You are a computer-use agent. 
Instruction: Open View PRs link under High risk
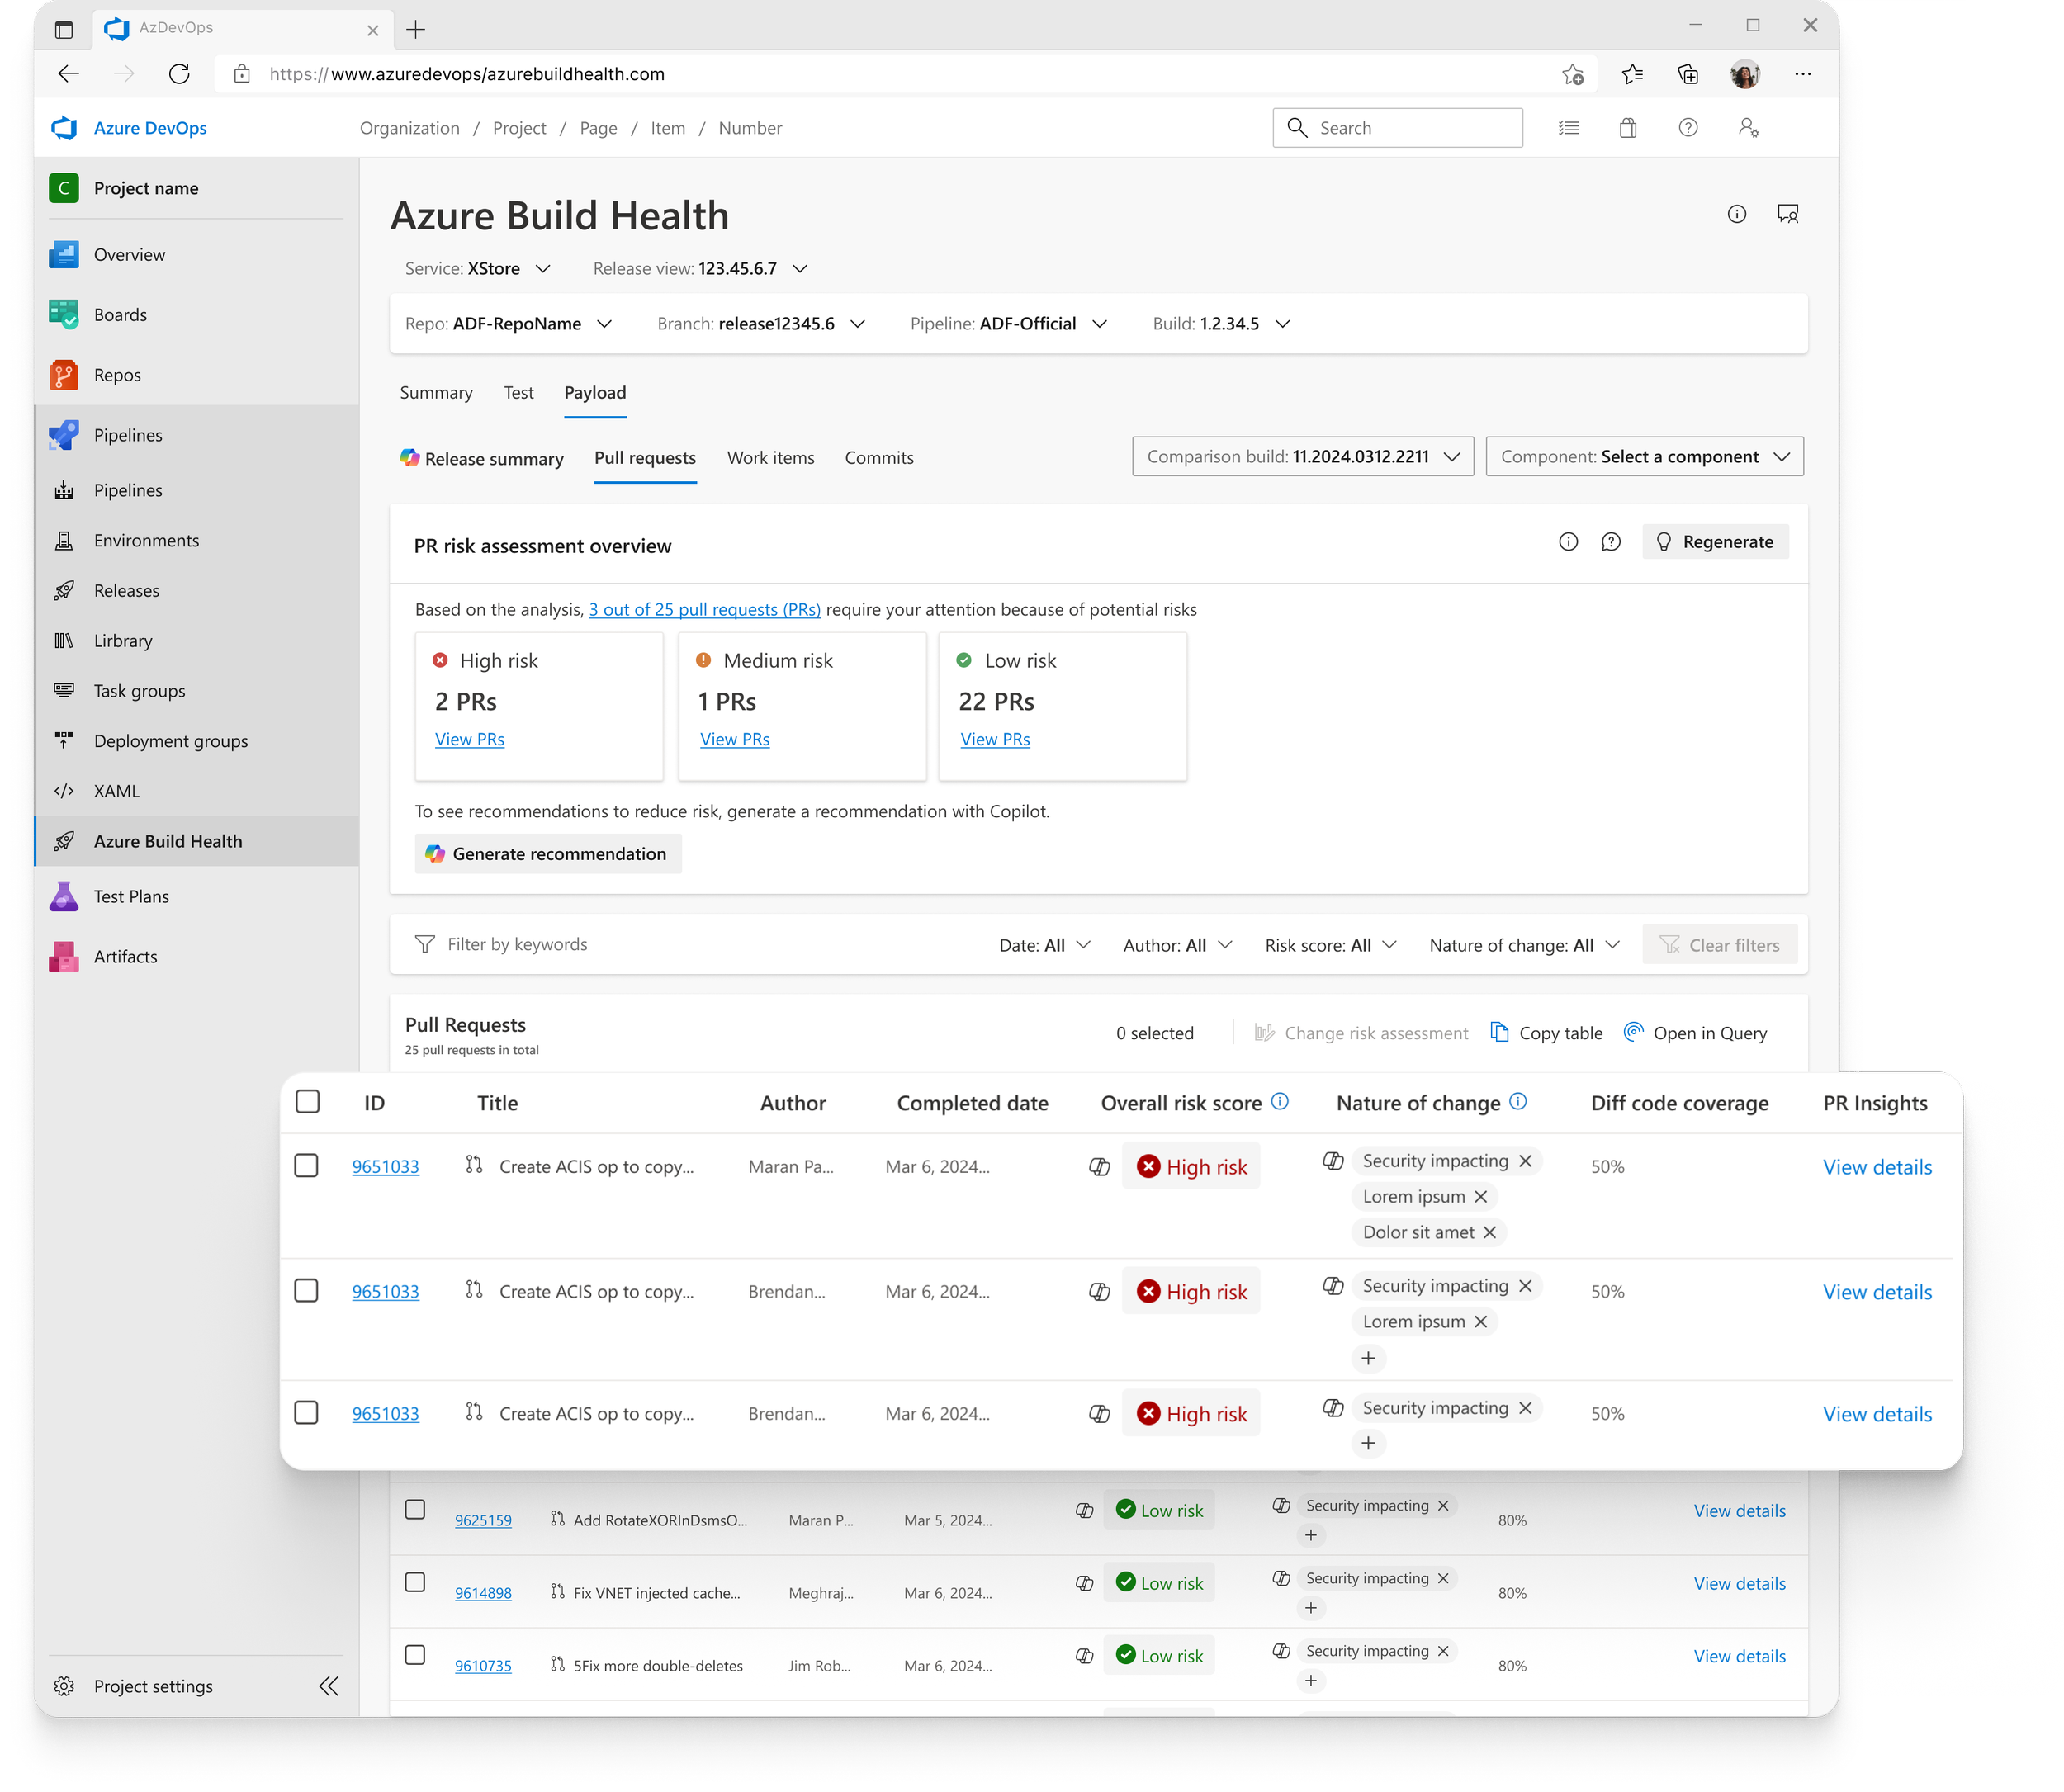point(469,739)
